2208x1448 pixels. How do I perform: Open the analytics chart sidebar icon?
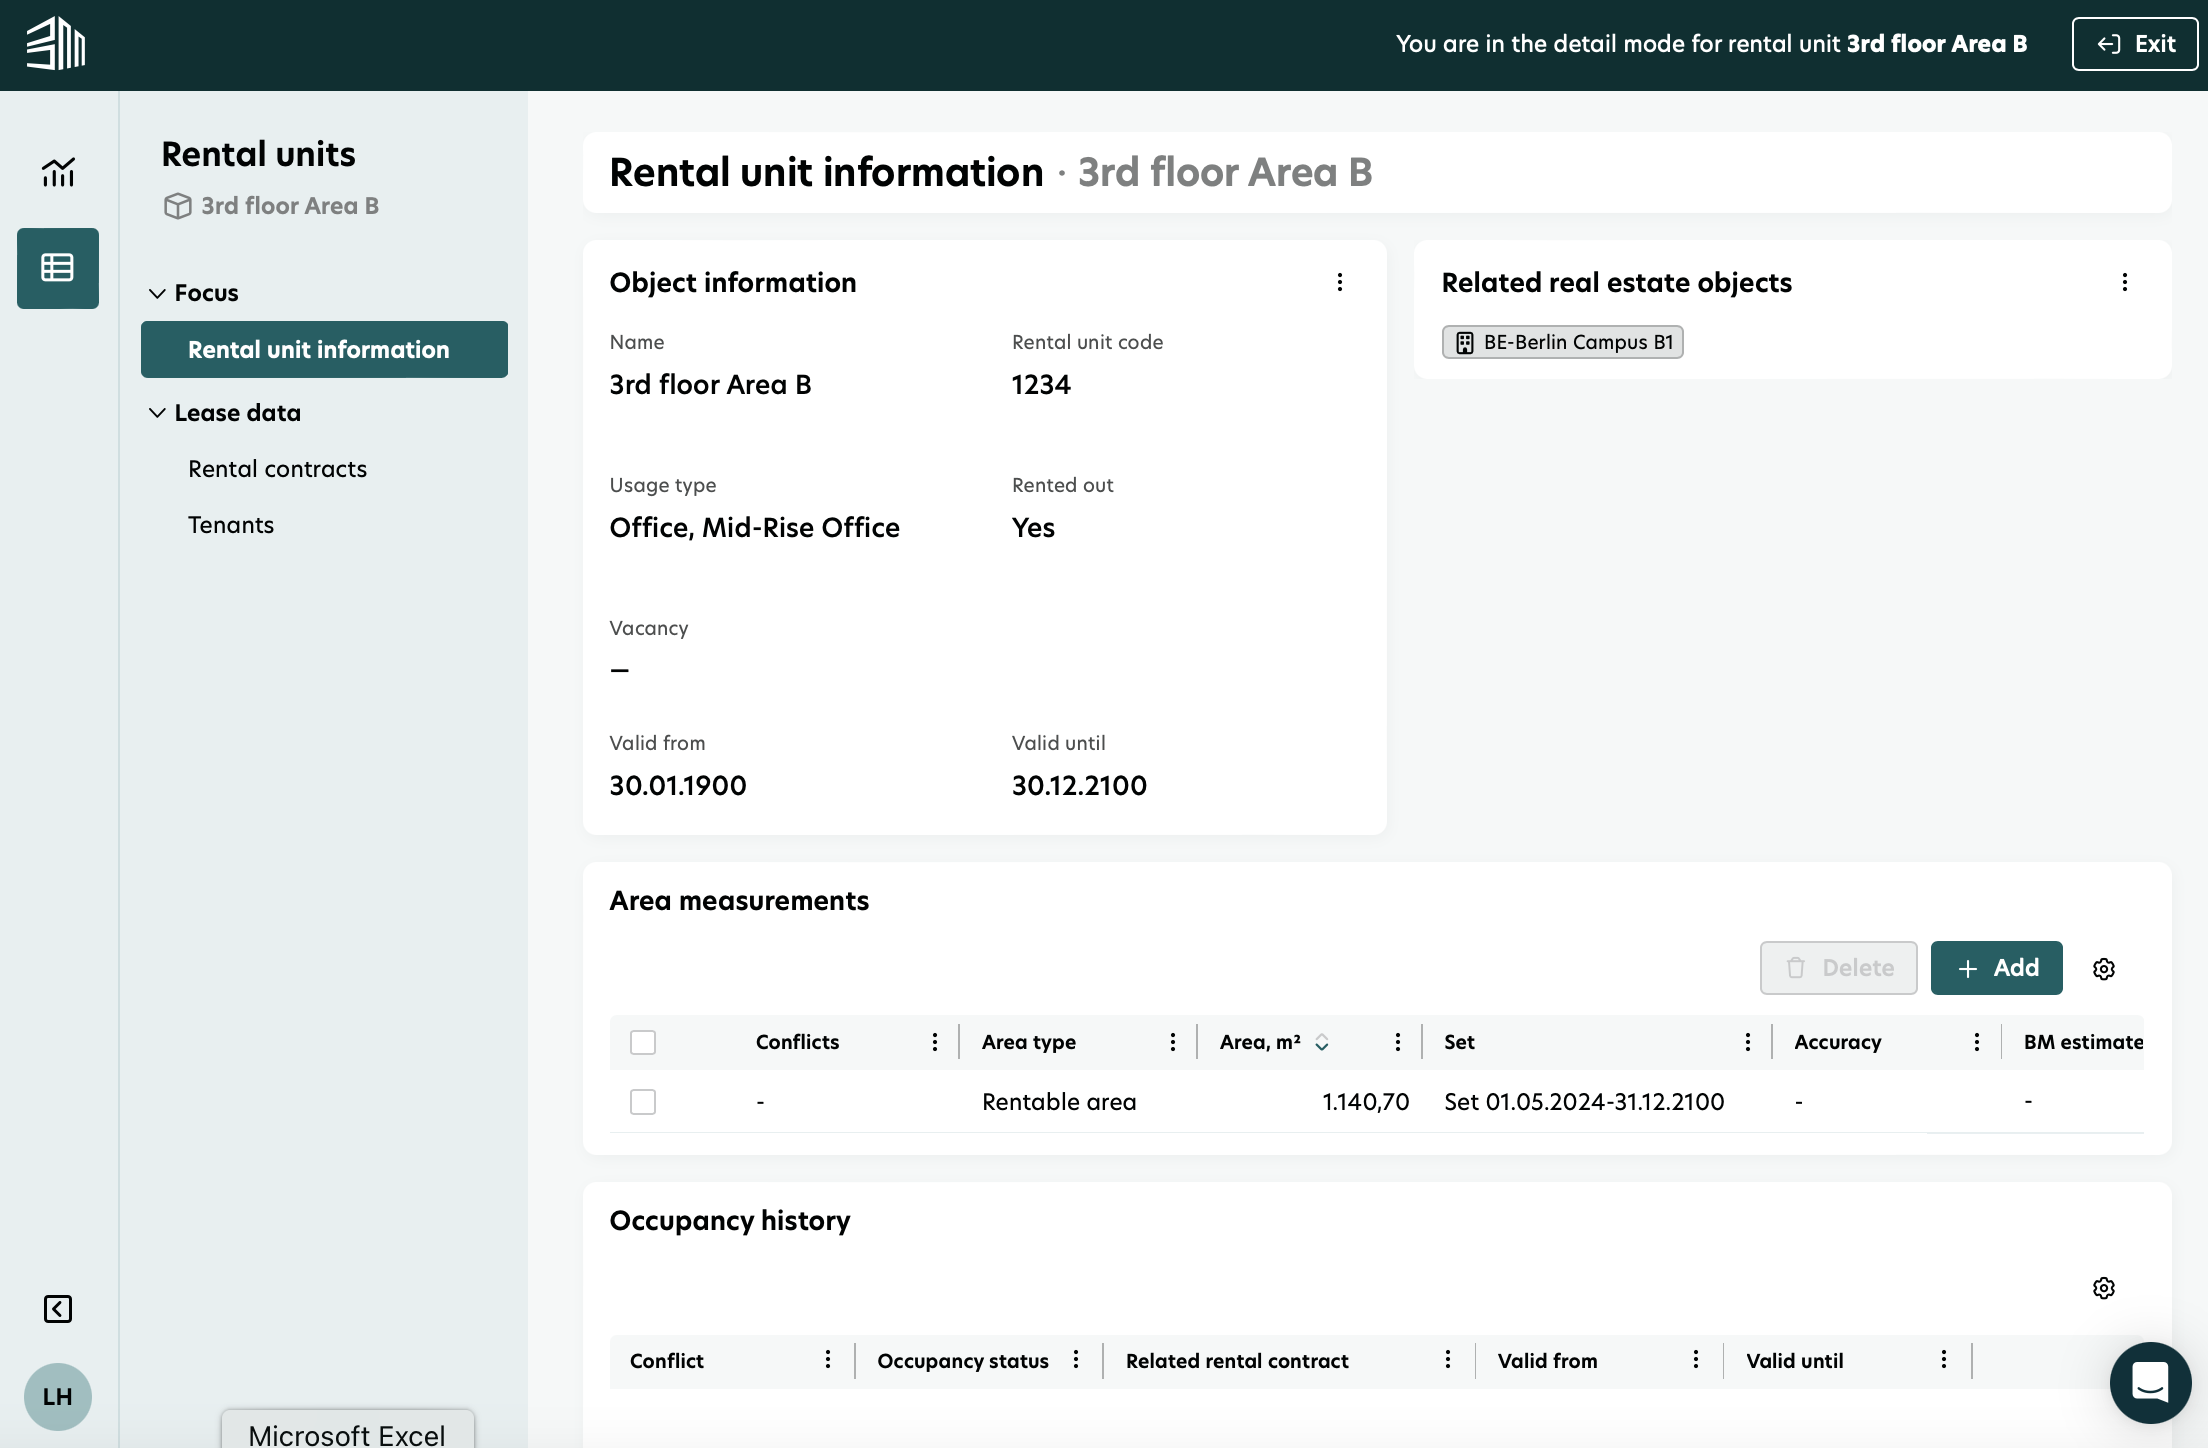[58, 172]
